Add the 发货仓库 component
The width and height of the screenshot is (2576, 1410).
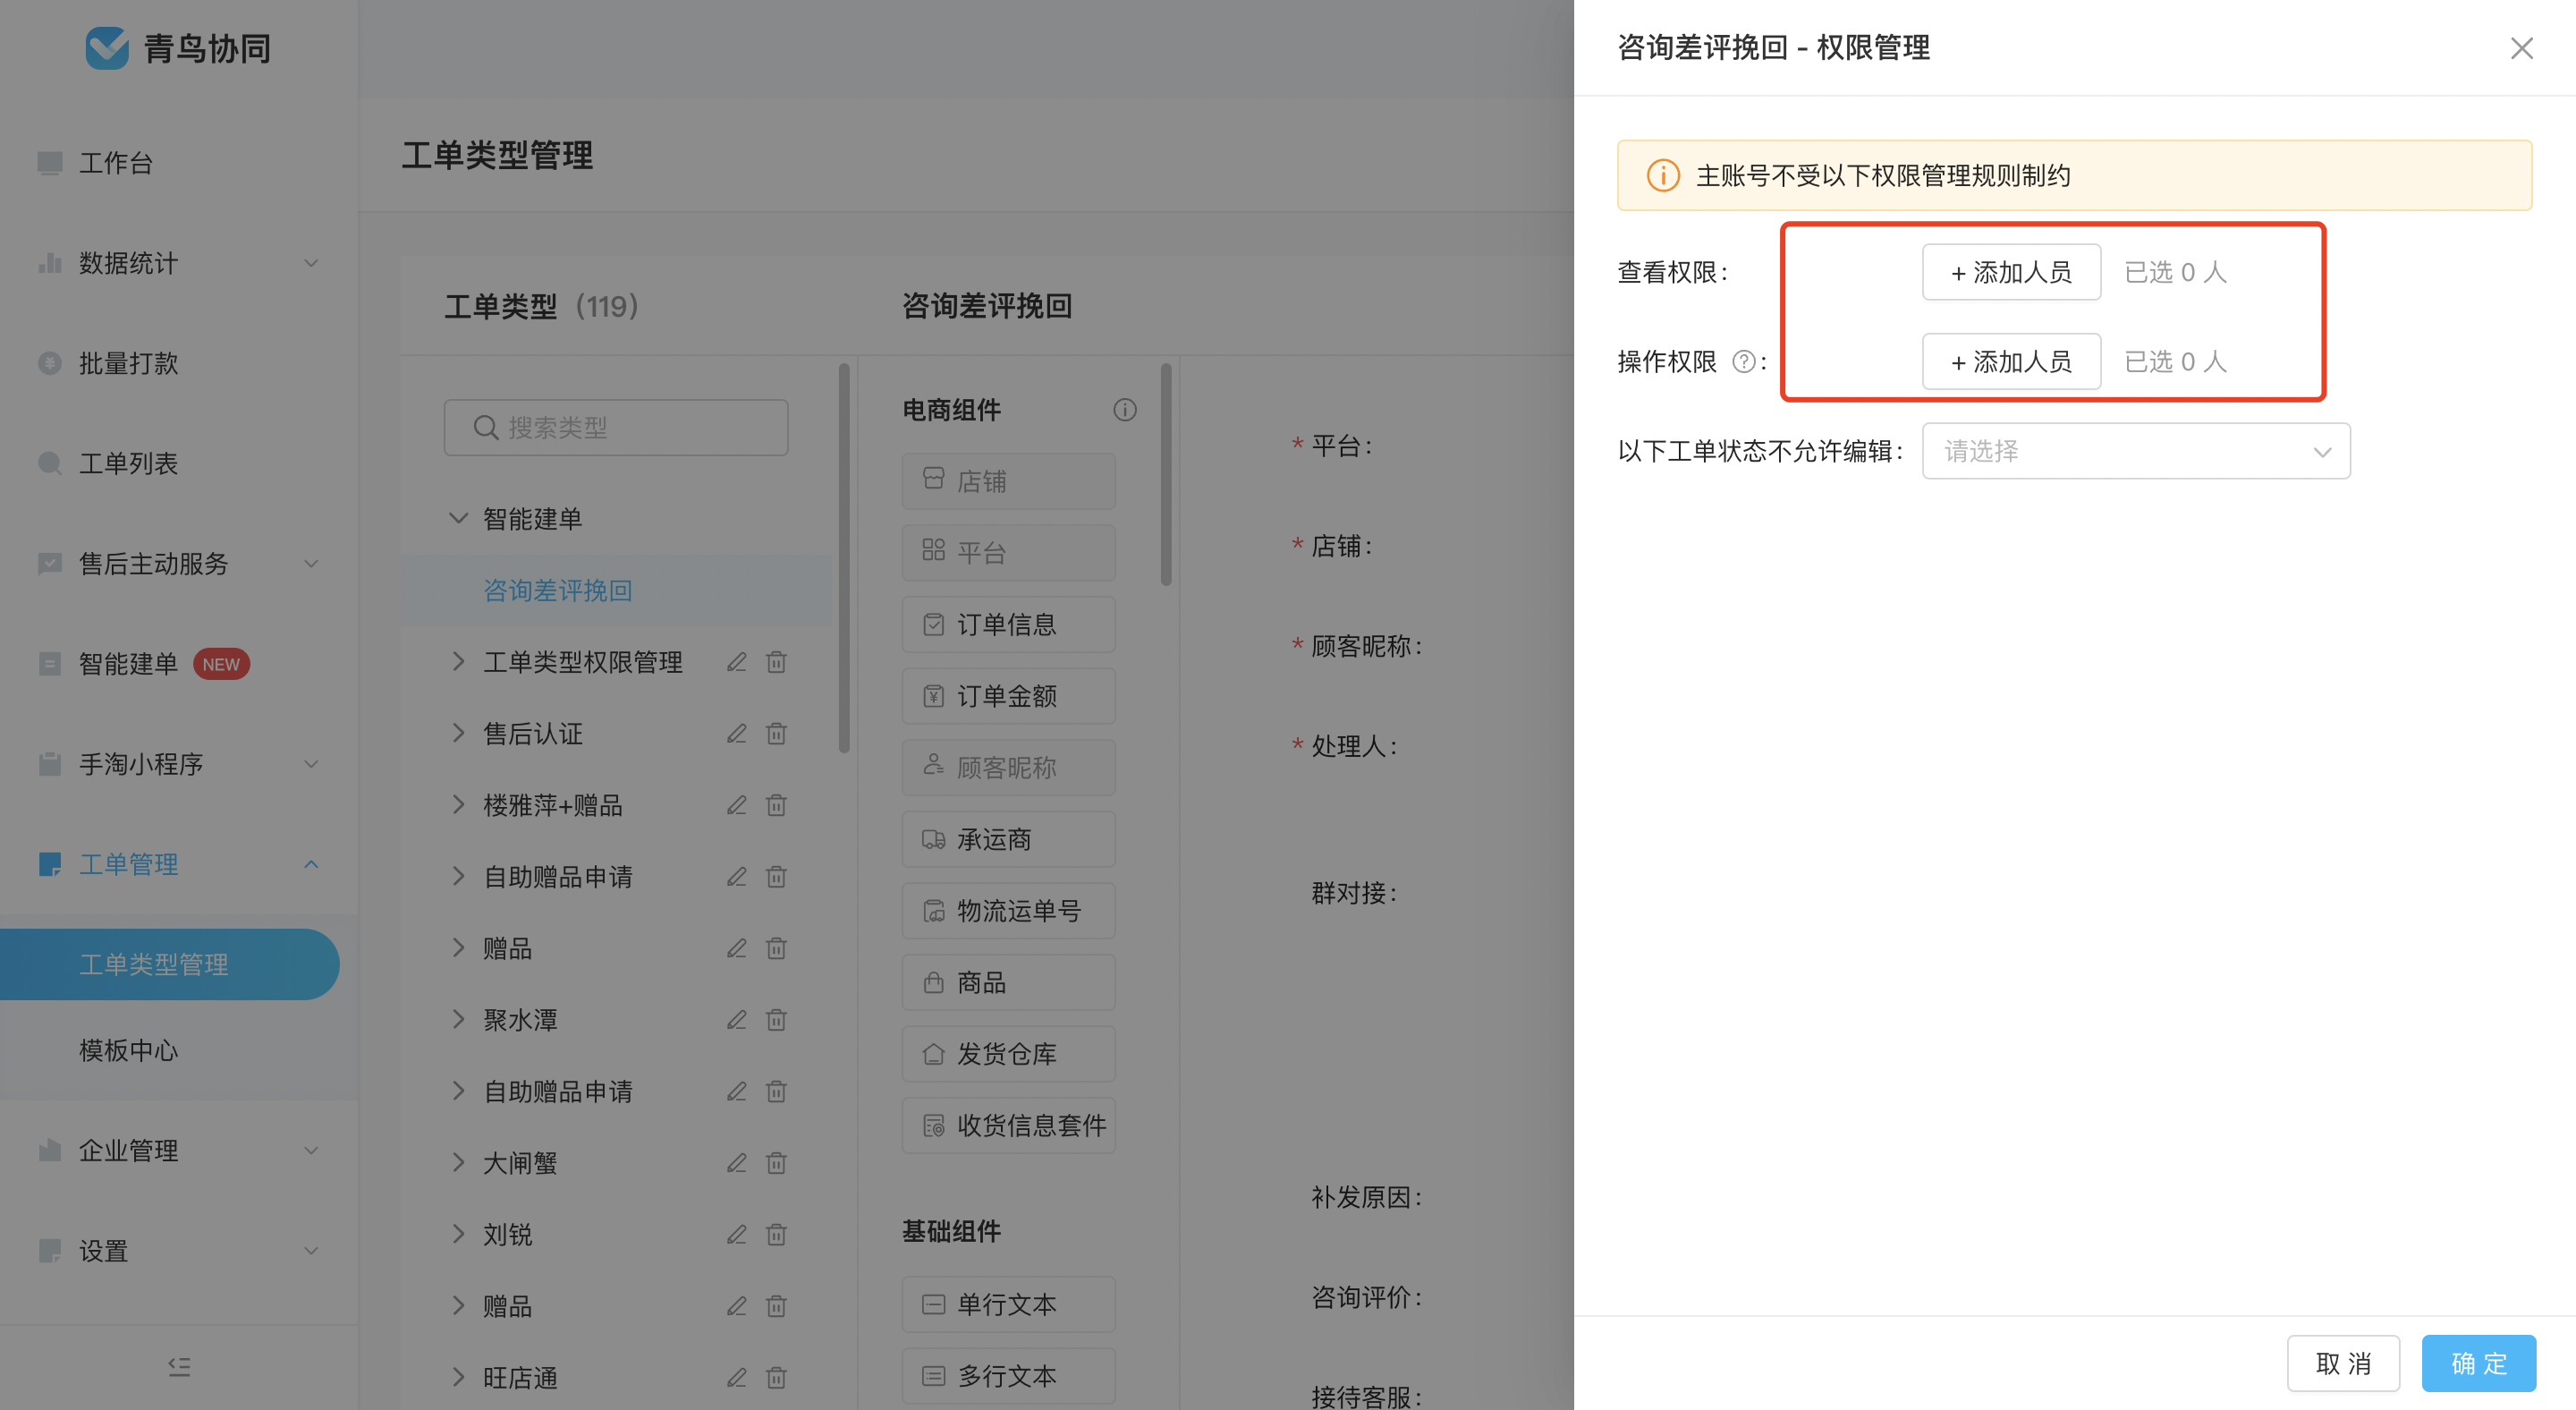pyautogui.click(x=1008, y=1053)
